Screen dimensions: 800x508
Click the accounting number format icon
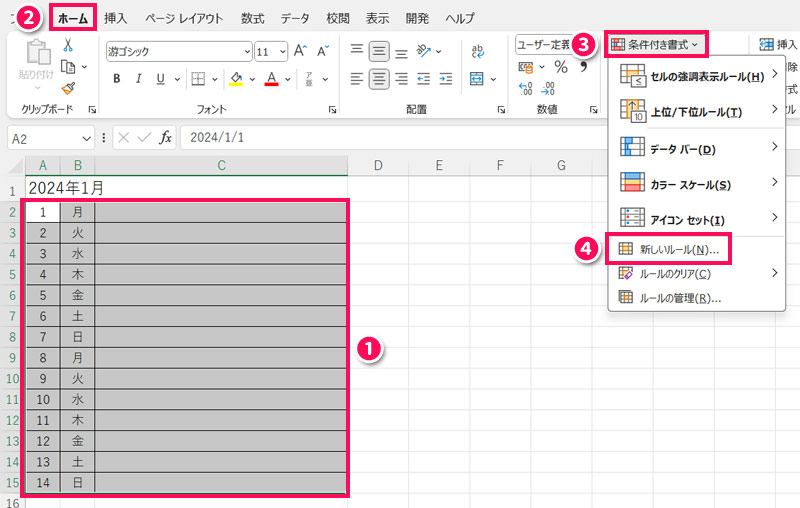click(526, 67)
